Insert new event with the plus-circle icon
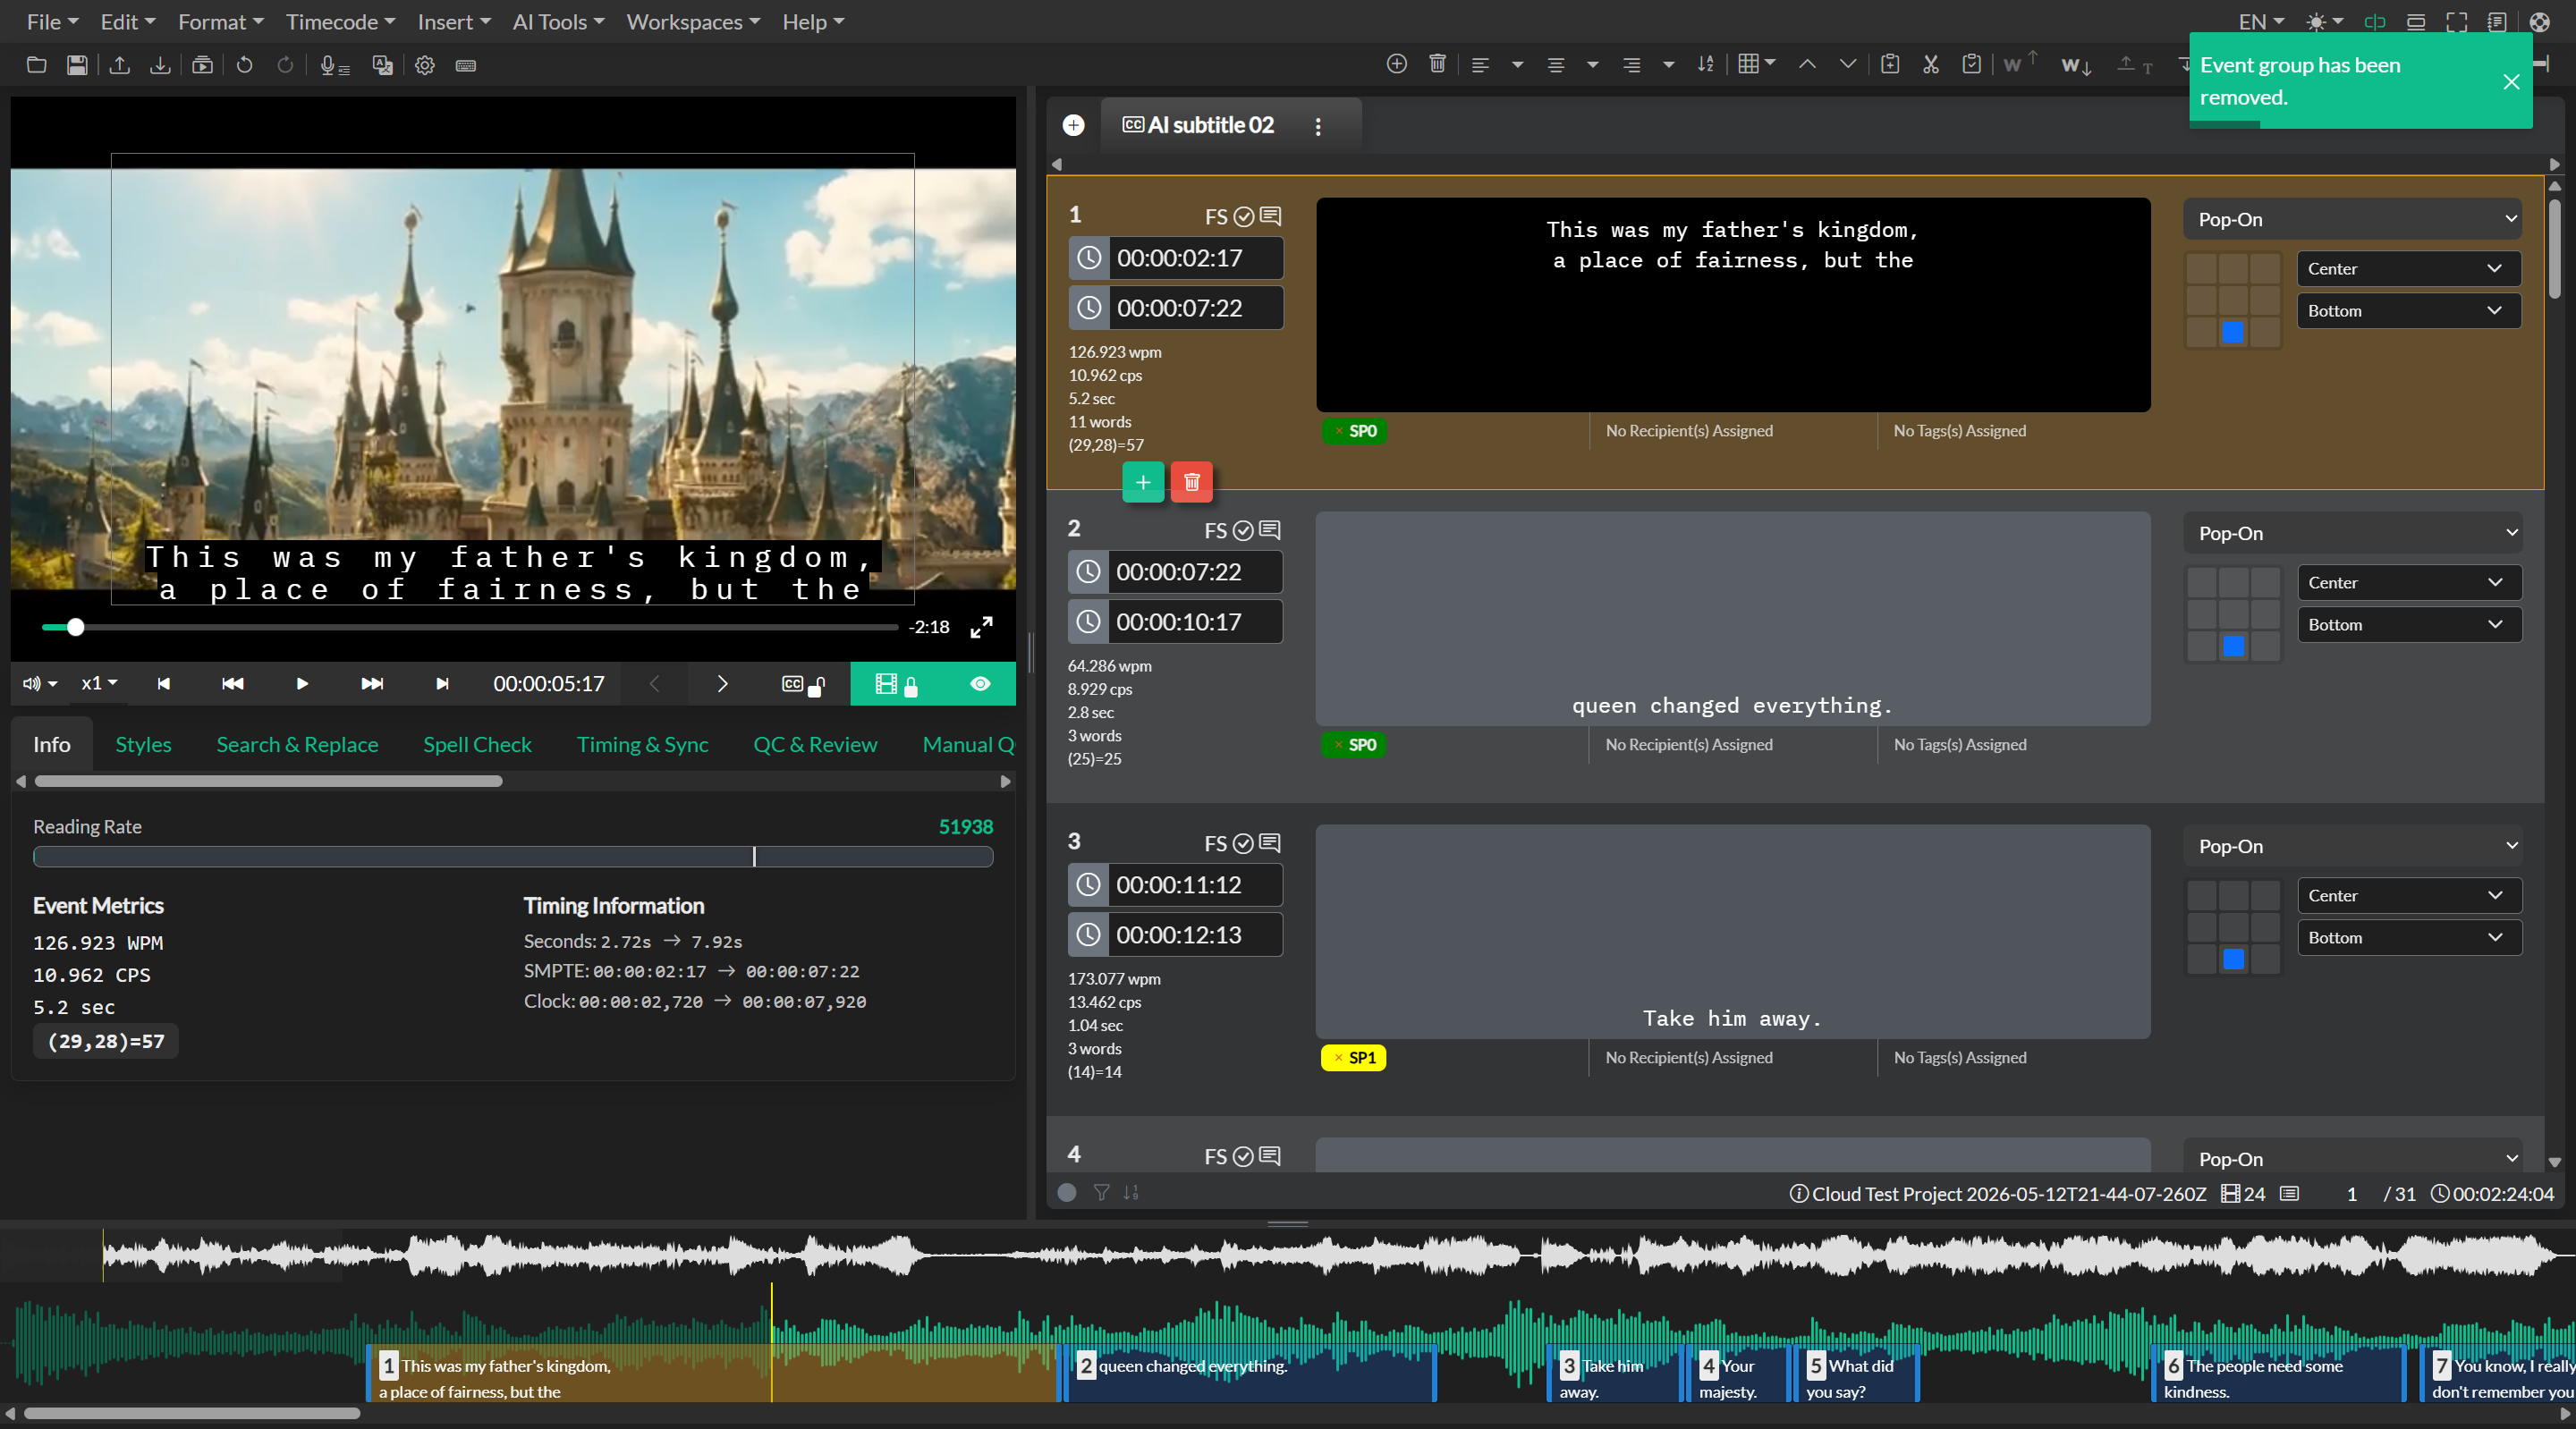Viewport: 2576px width, 1429px height. tap(1397, 64)
